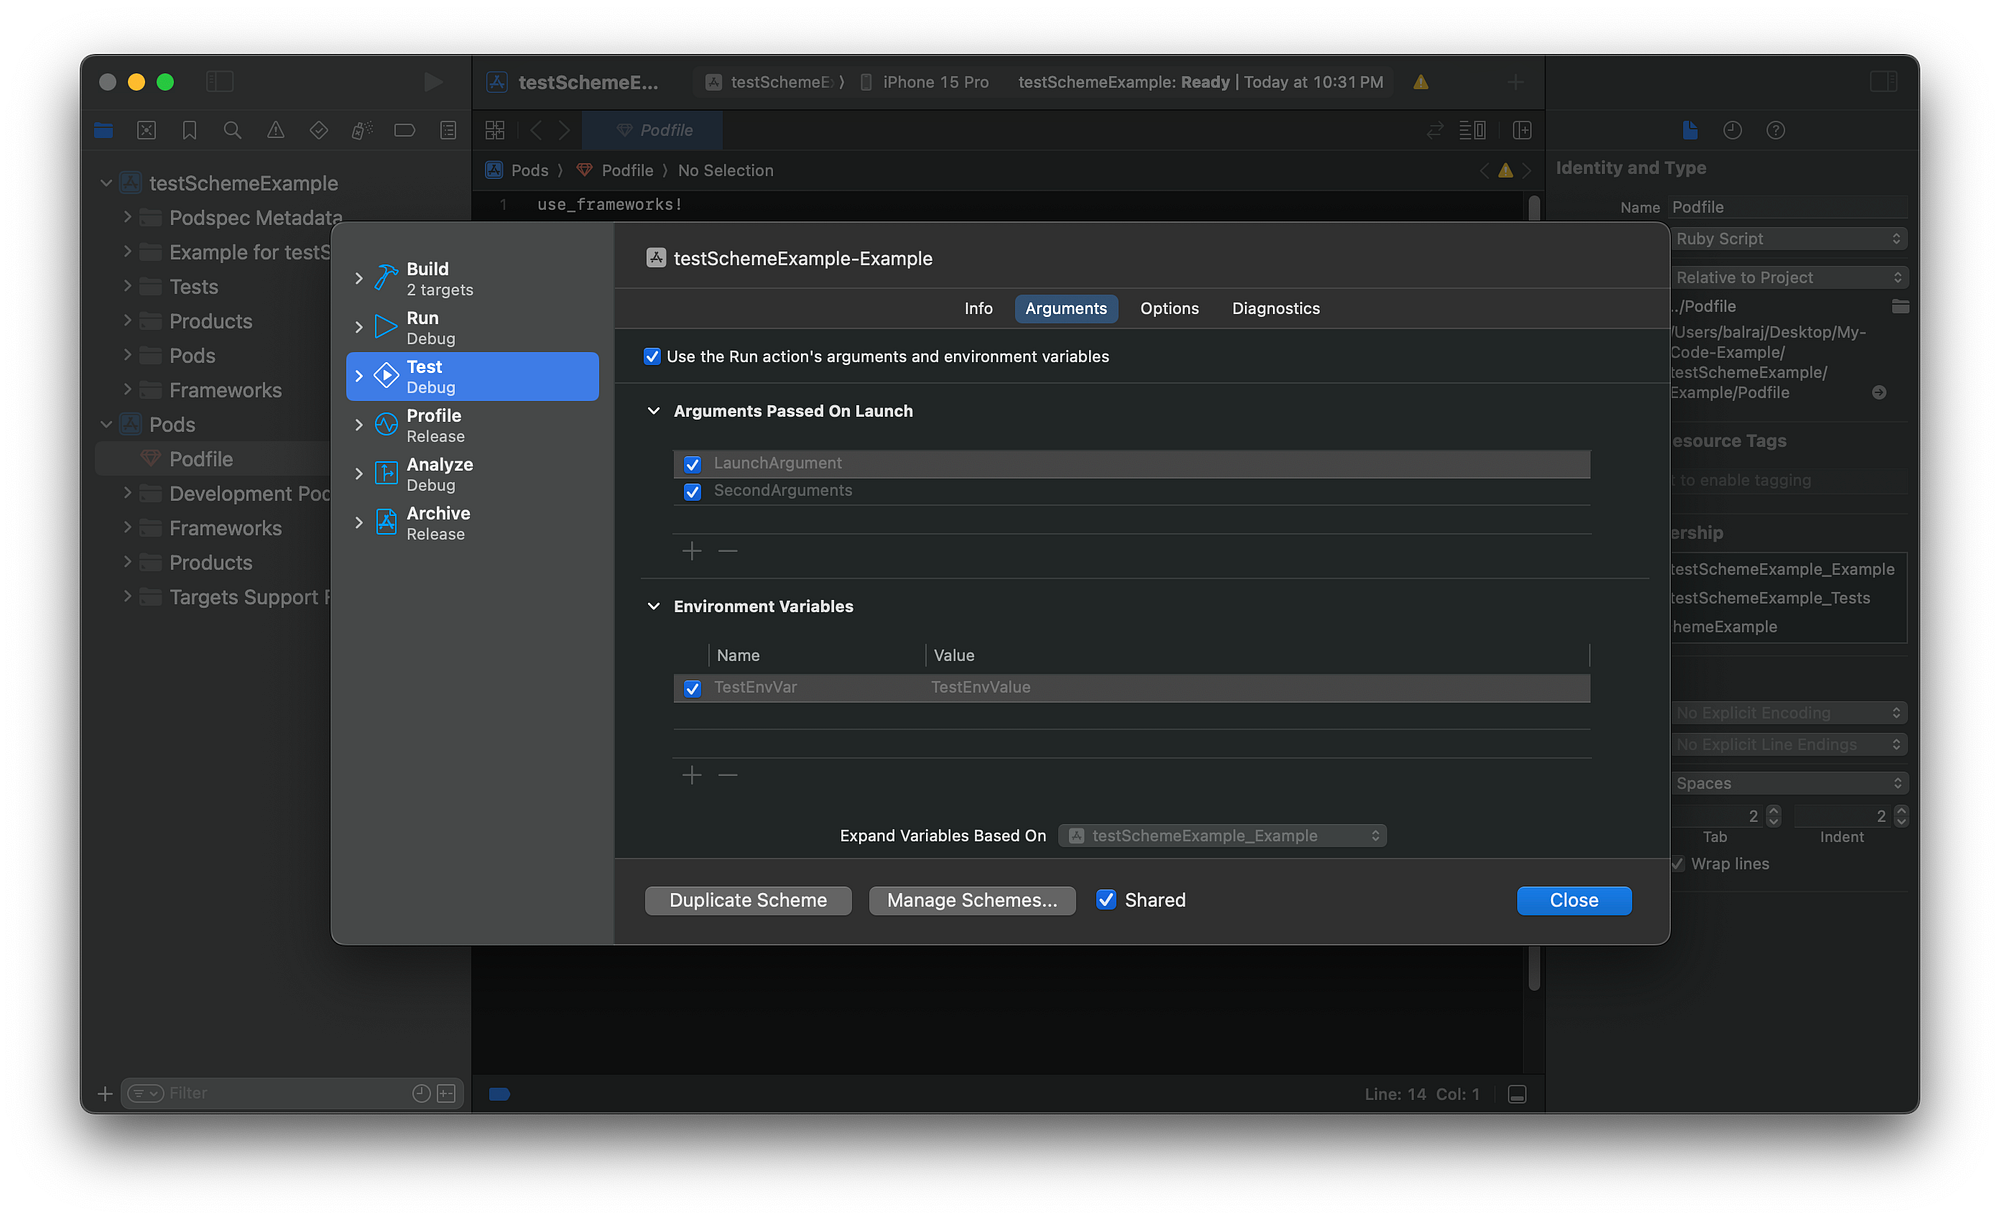Screen dimensions: 2000x1220
Task: Click the blue Close button
Action: 1574,900
